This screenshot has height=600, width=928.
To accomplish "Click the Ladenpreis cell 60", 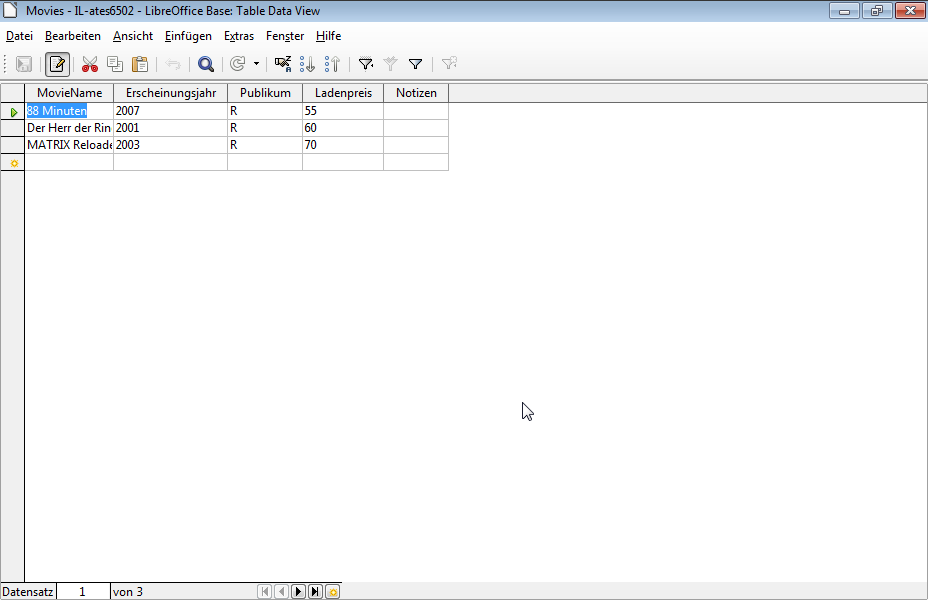I will (x=343, y=128).
